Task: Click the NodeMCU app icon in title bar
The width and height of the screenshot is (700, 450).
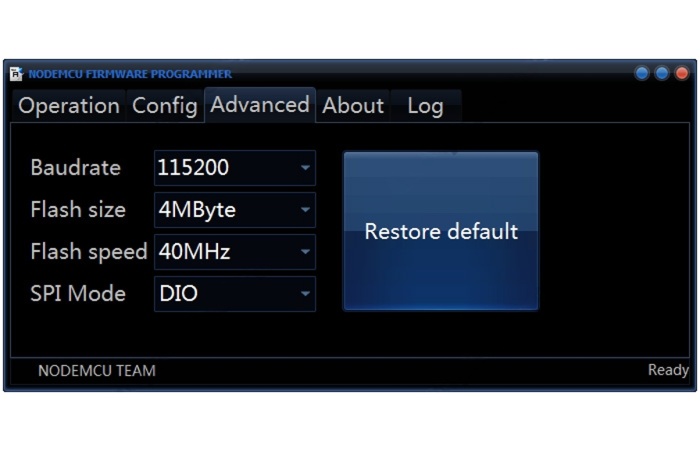Action: [x=17, y=74]
